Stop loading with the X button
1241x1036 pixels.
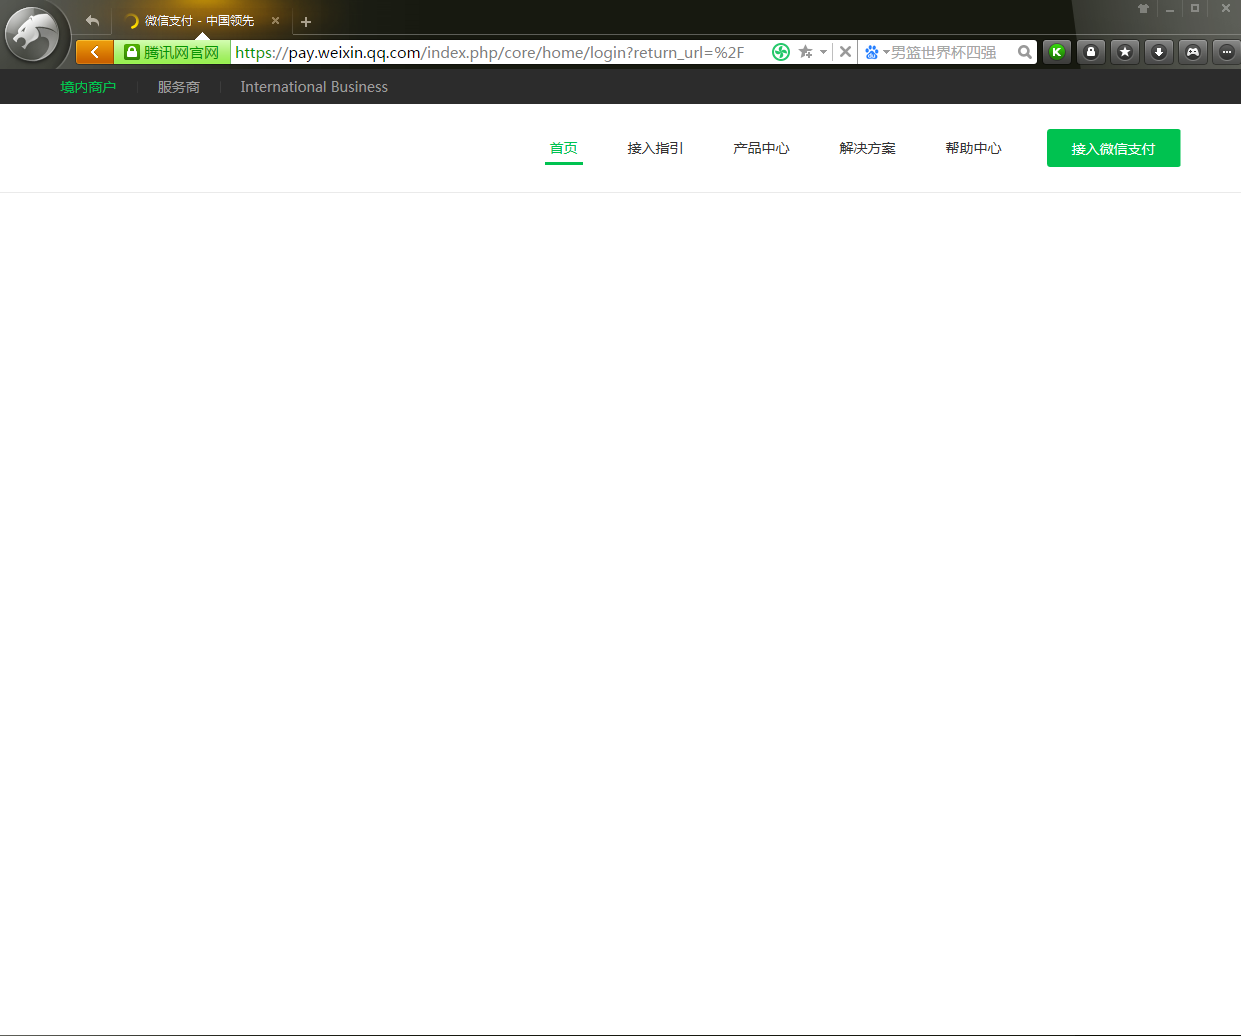845,52
